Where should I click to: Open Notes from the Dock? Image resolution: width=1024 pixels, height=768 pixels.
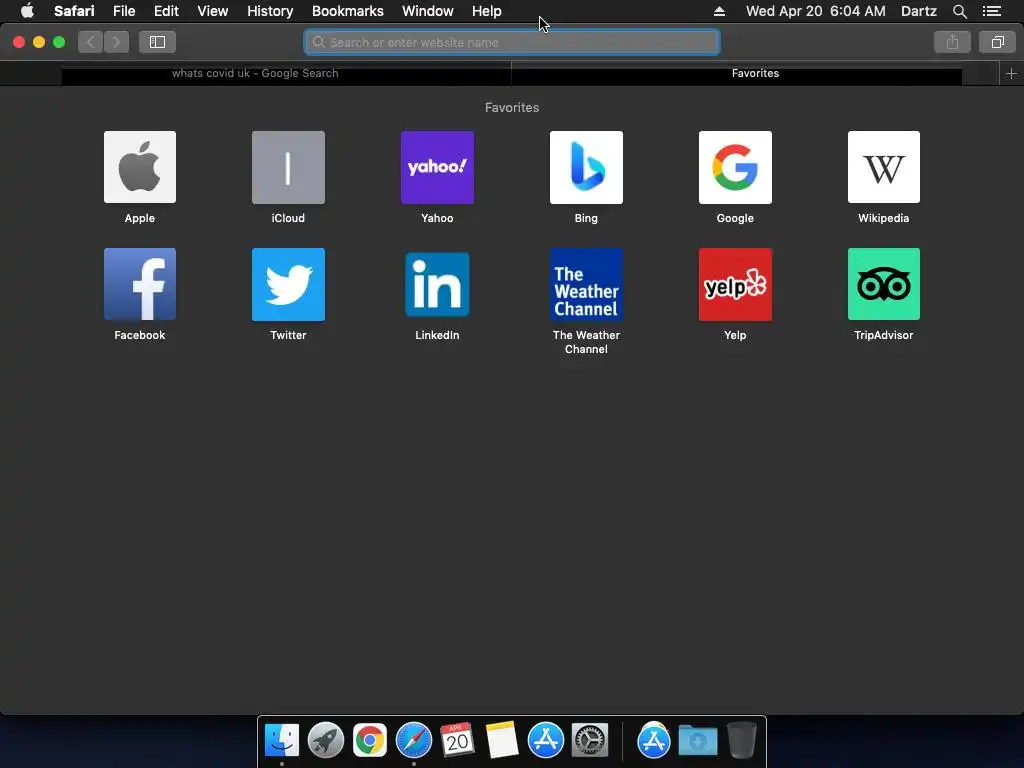pos(502,741)
